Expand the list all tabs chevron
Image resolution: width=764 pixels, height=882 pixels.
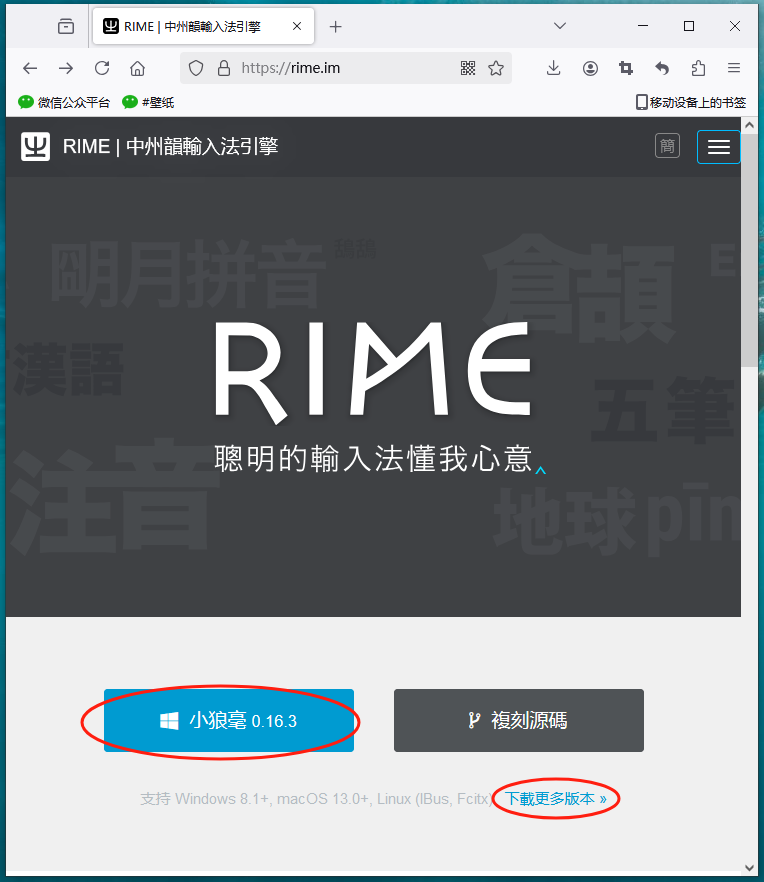(x=560, y=26)
